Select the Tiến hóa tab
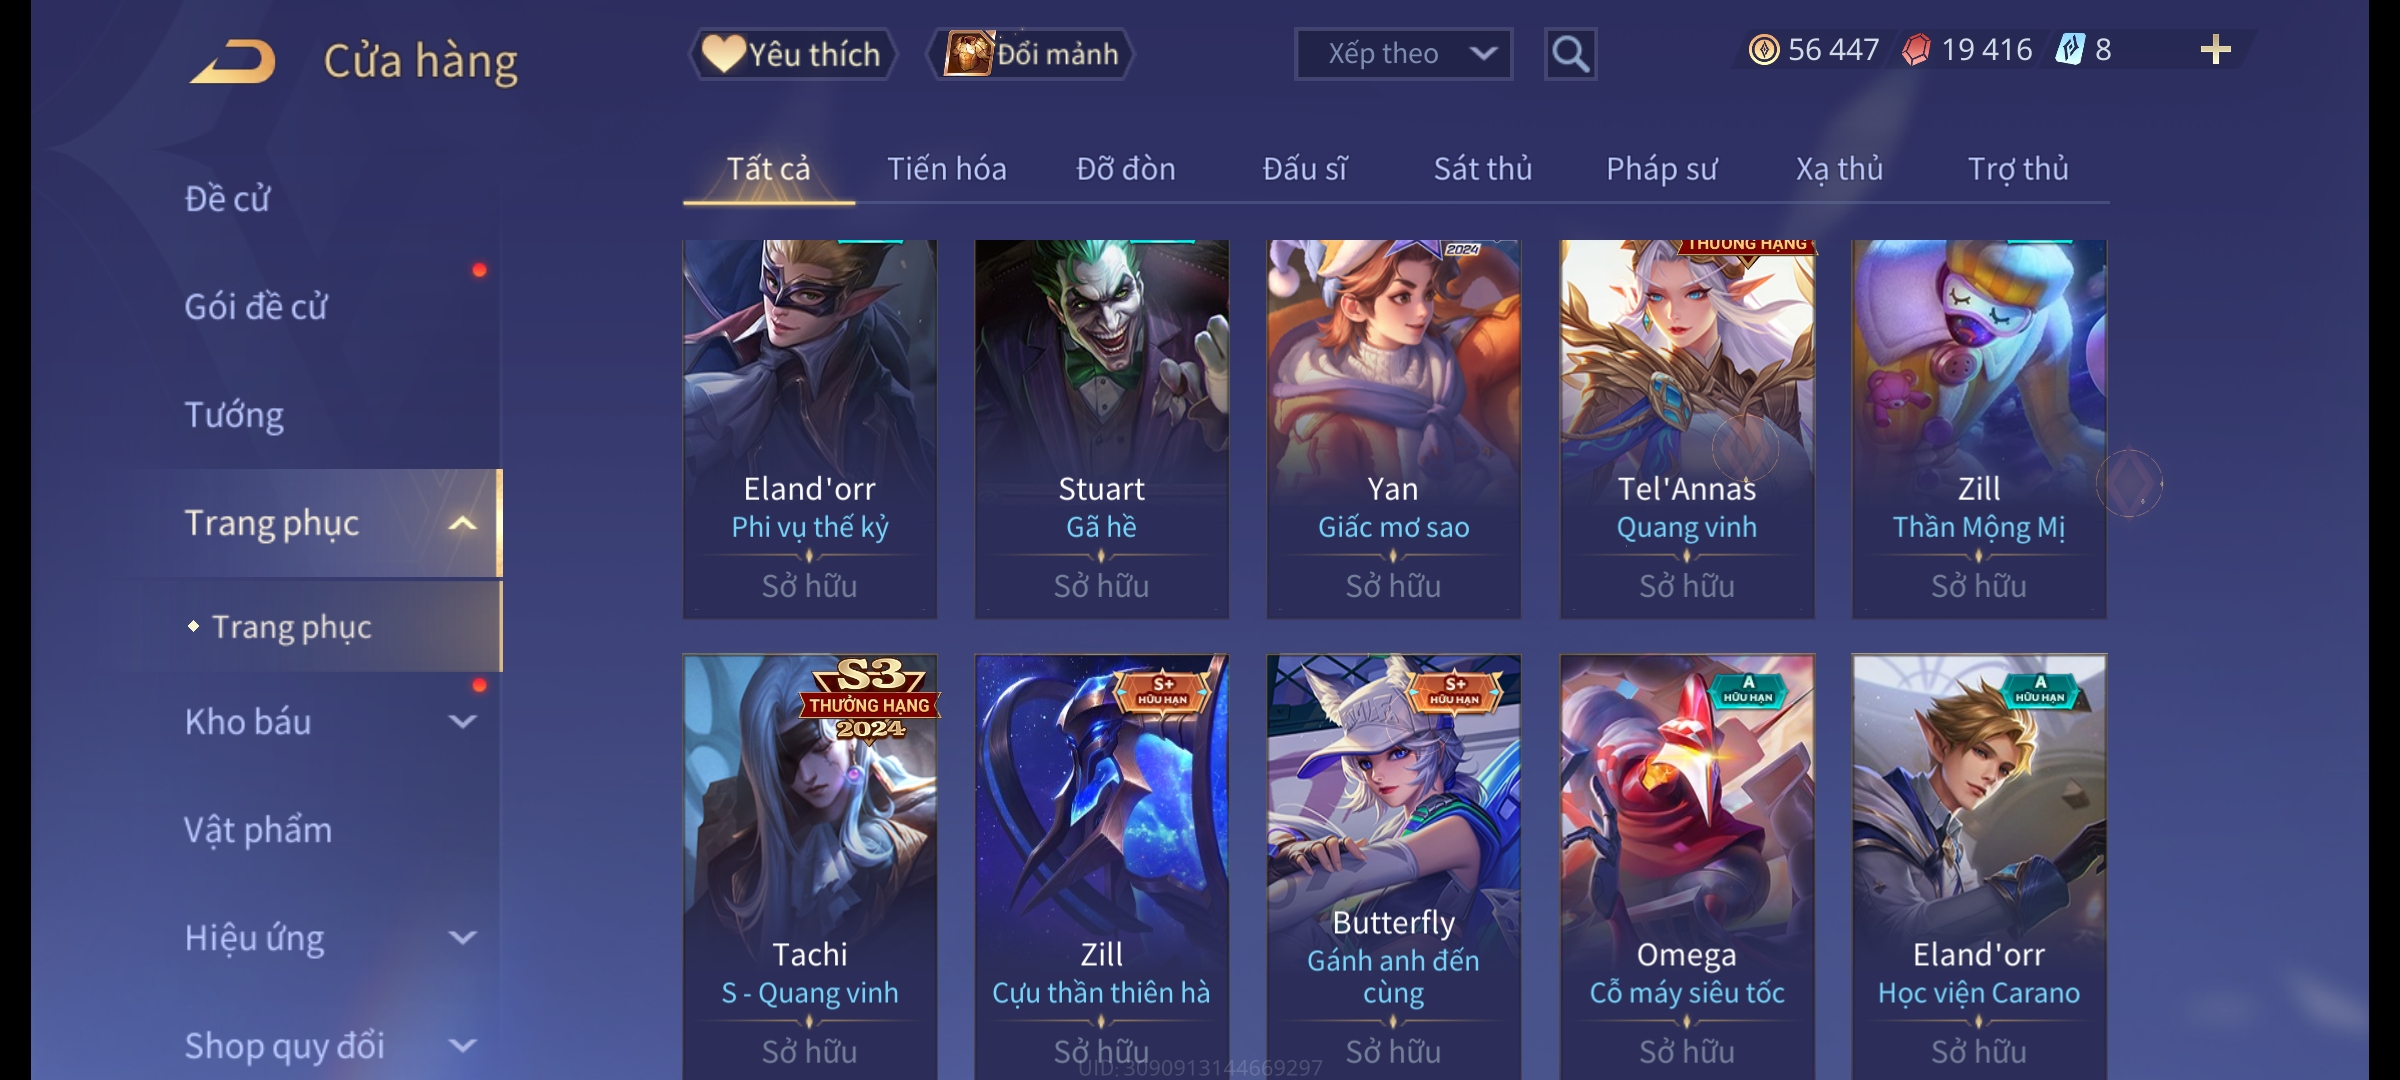Viewport: 2400px width, 1080px height. (x=947, y=169)
